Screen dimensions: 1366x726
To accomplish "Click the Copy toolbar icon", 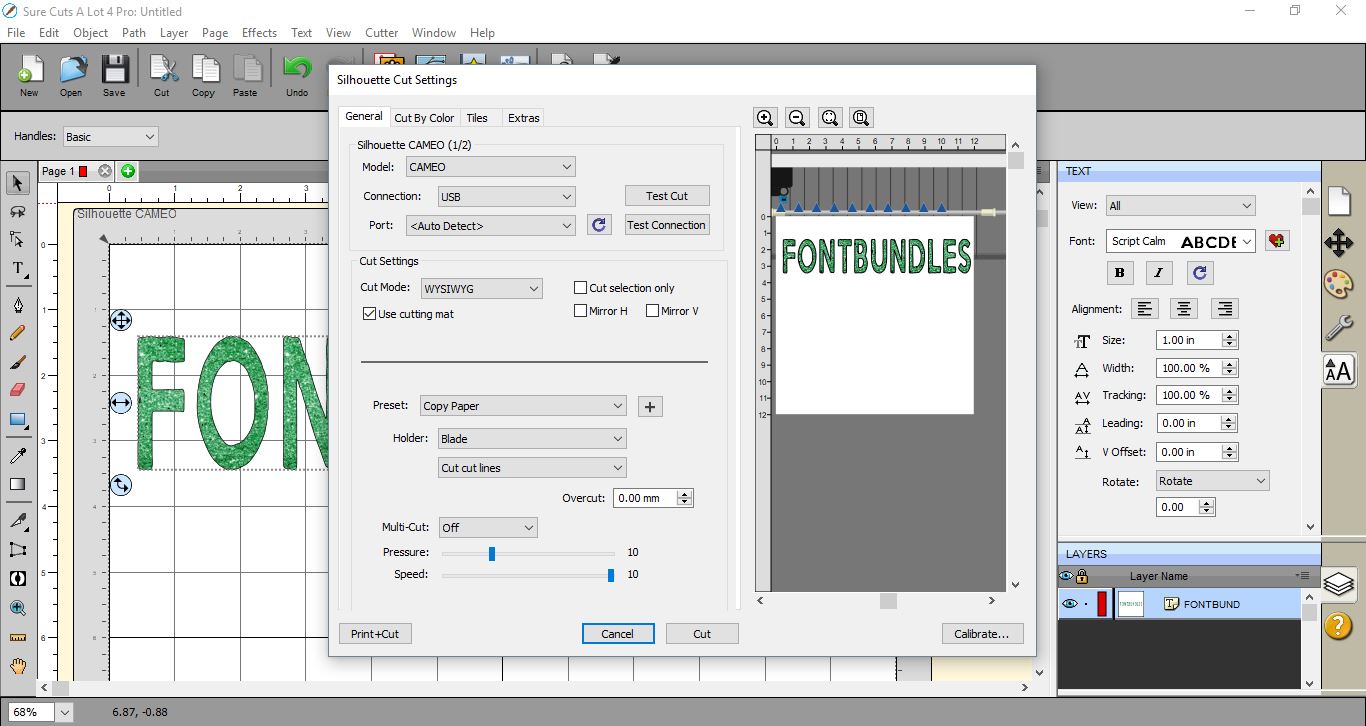I will (204, 75).
